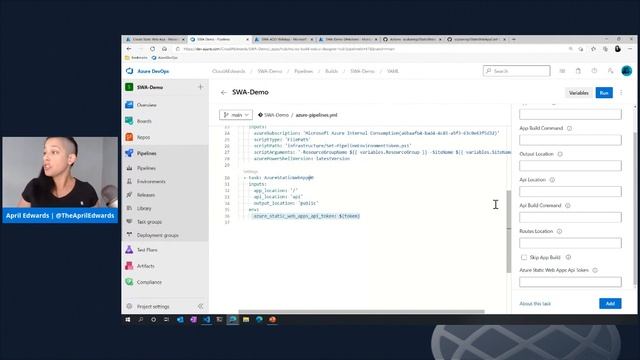Focus the Azure DevOps Search box
This screenshot has height=360, width=640.
(x=516, y=71)
